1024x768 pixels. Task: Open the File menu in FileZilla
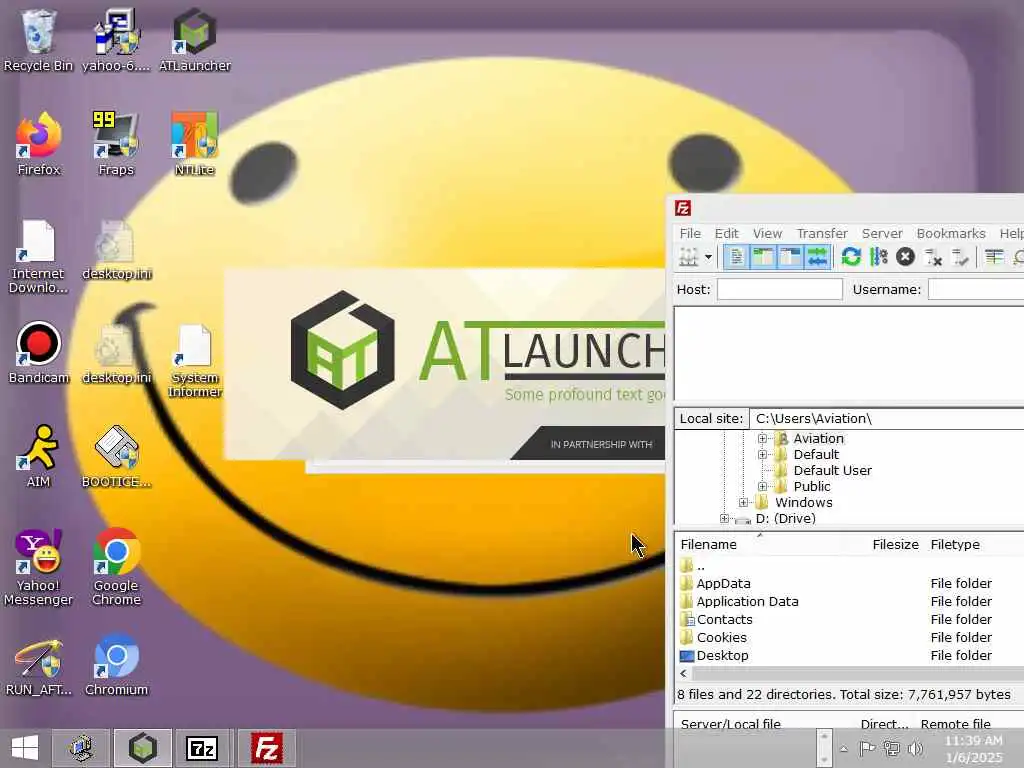click(x=690, y=233)
